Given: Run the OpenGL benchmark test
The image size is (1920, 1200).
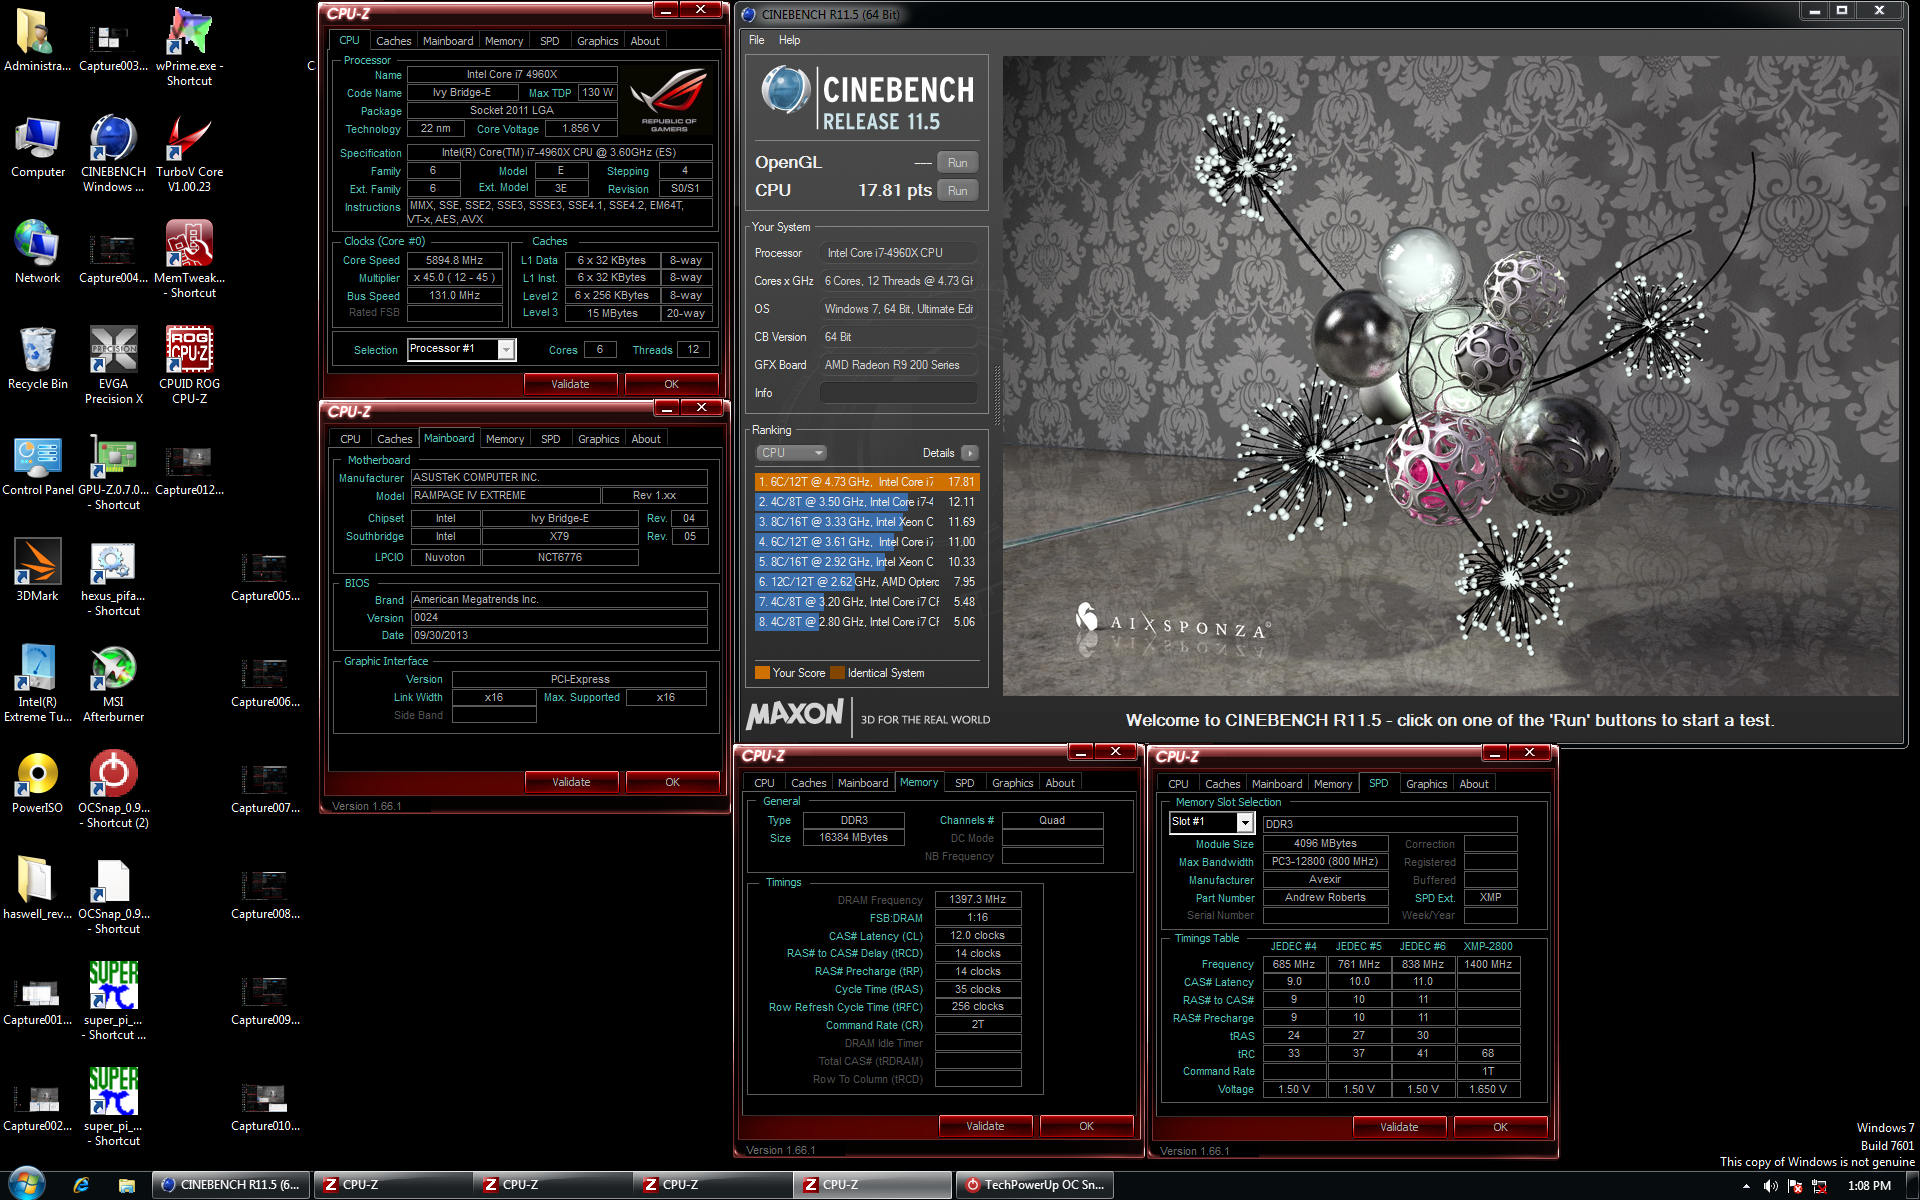Looking at the screenshot, I should 957,163.
